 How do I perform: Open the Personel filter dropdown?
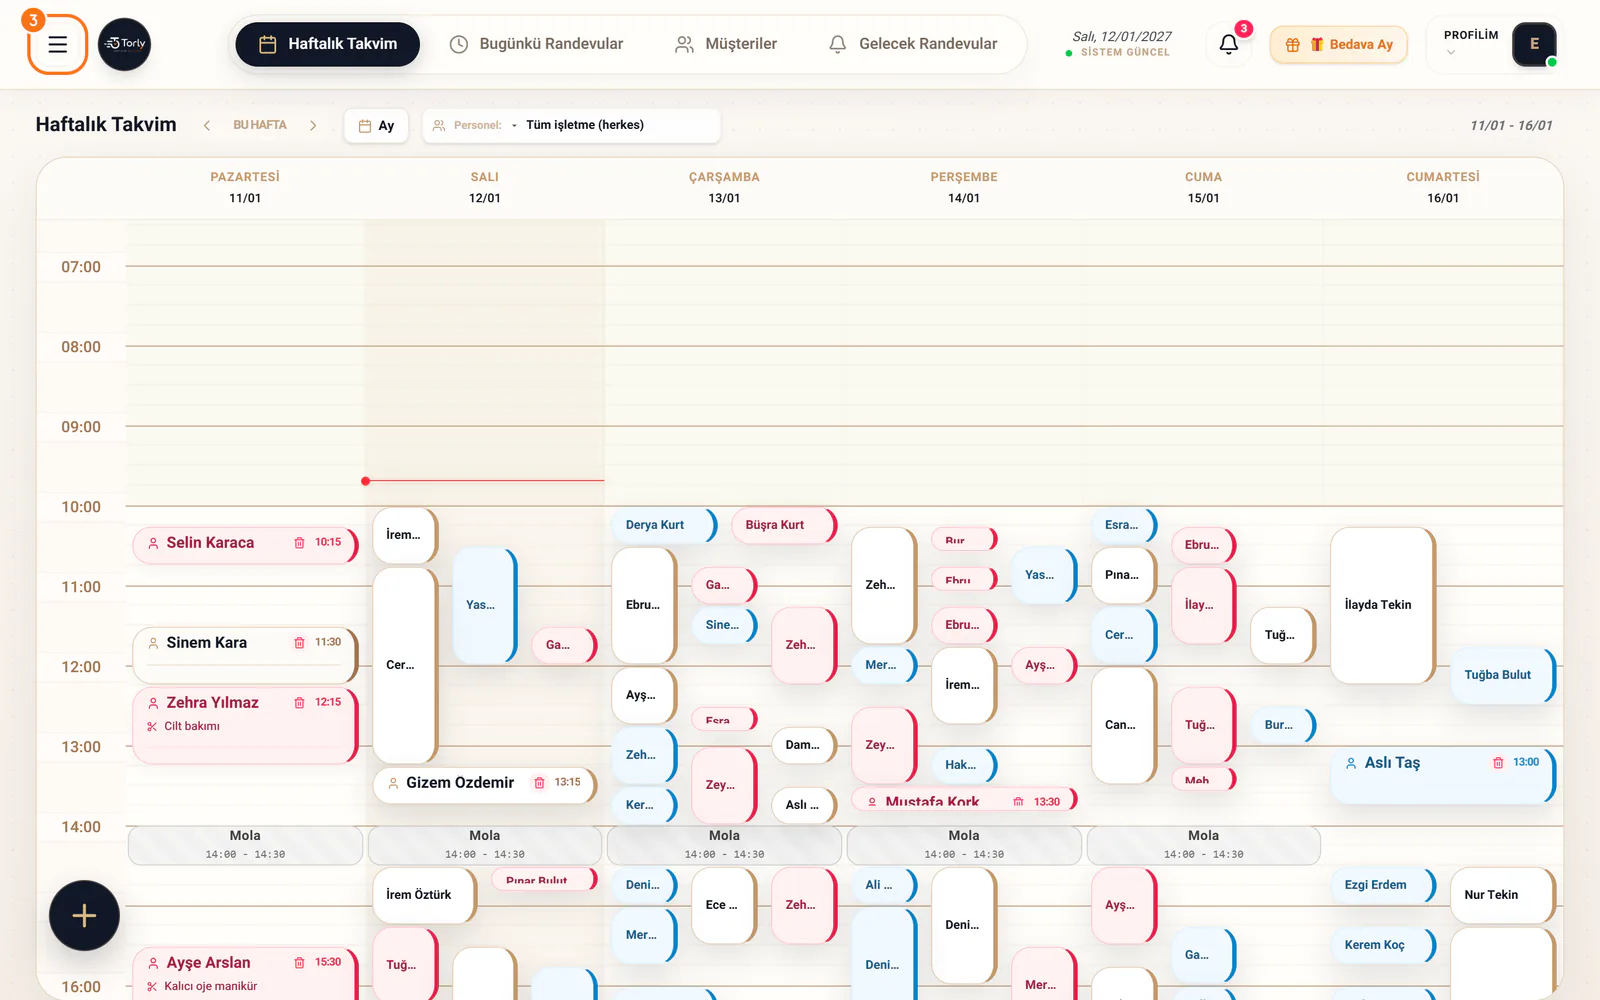pyautogui.click(x=571, y=126)
